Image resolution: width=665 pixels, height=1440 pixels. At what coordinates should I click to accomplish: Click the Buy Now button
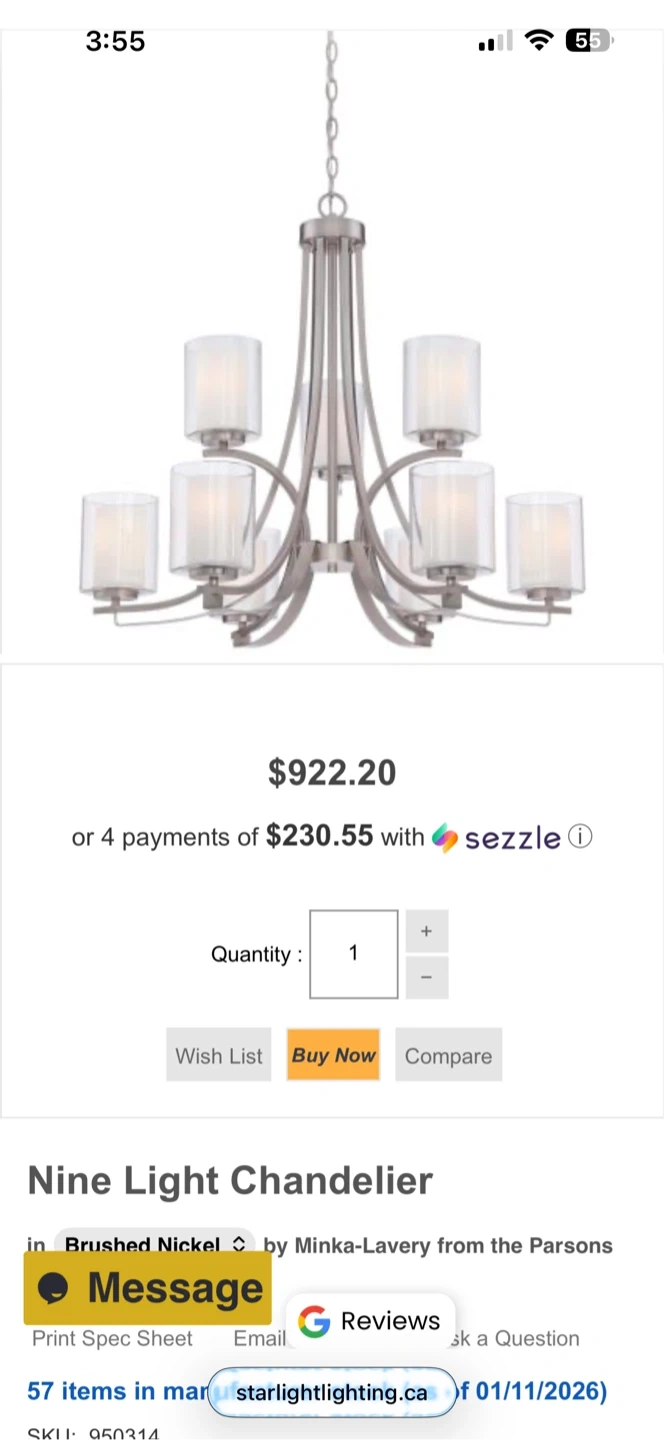(333, 1055)
